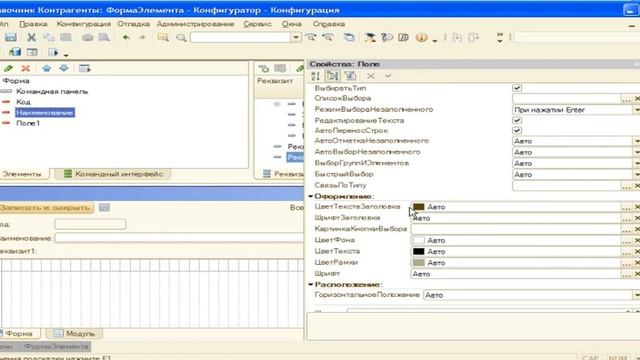Open the Шрифт ellipsis font picker button
This screenshot has width=640, height=360.
[626, 274]
